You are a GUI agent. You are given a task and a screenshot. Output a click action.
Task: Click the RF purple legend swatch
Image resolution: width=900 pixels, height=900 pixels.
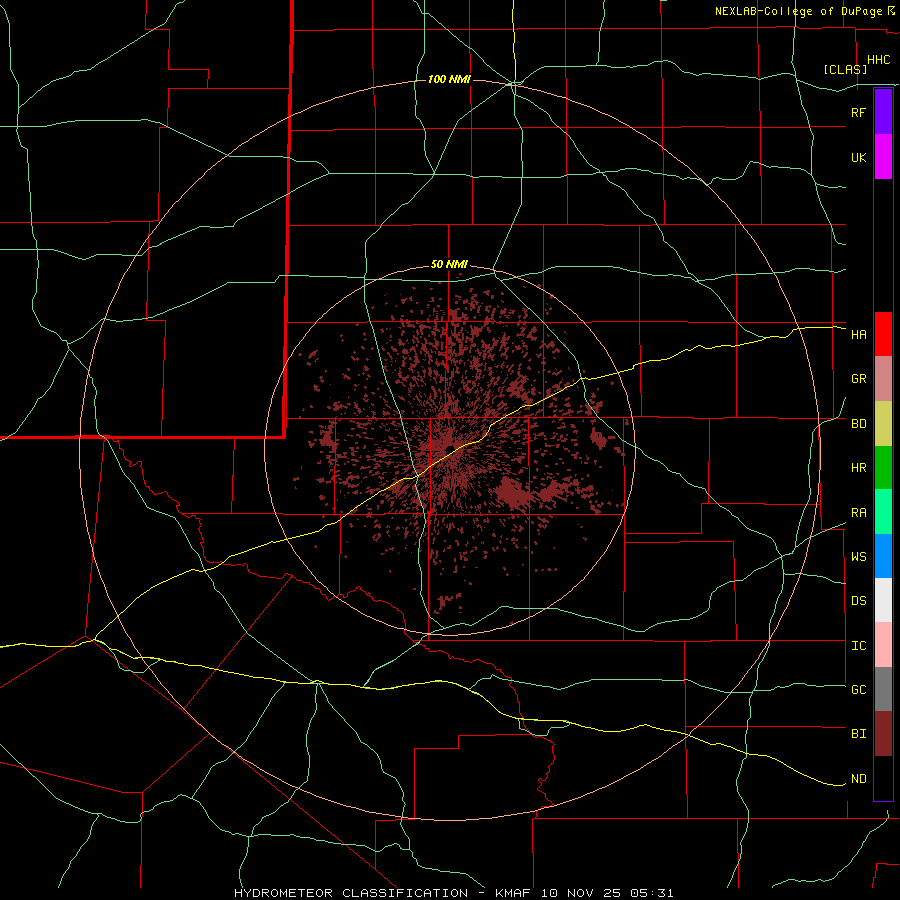point(883,112)
